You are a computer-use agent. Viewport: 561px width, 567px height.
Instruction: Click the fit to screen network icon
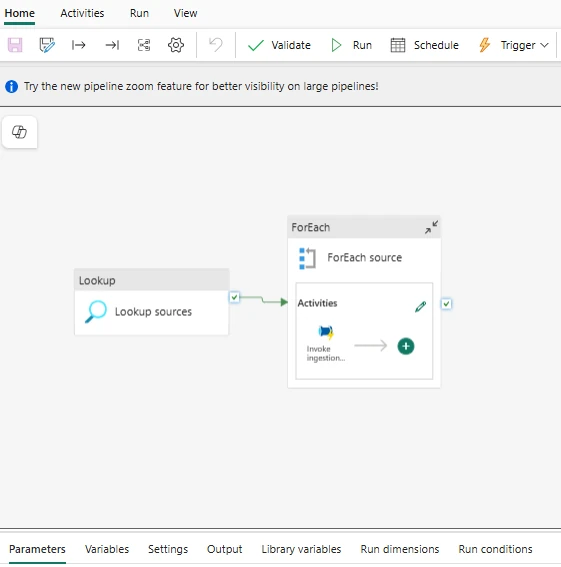pyautogui.click(x=144, y=45)
